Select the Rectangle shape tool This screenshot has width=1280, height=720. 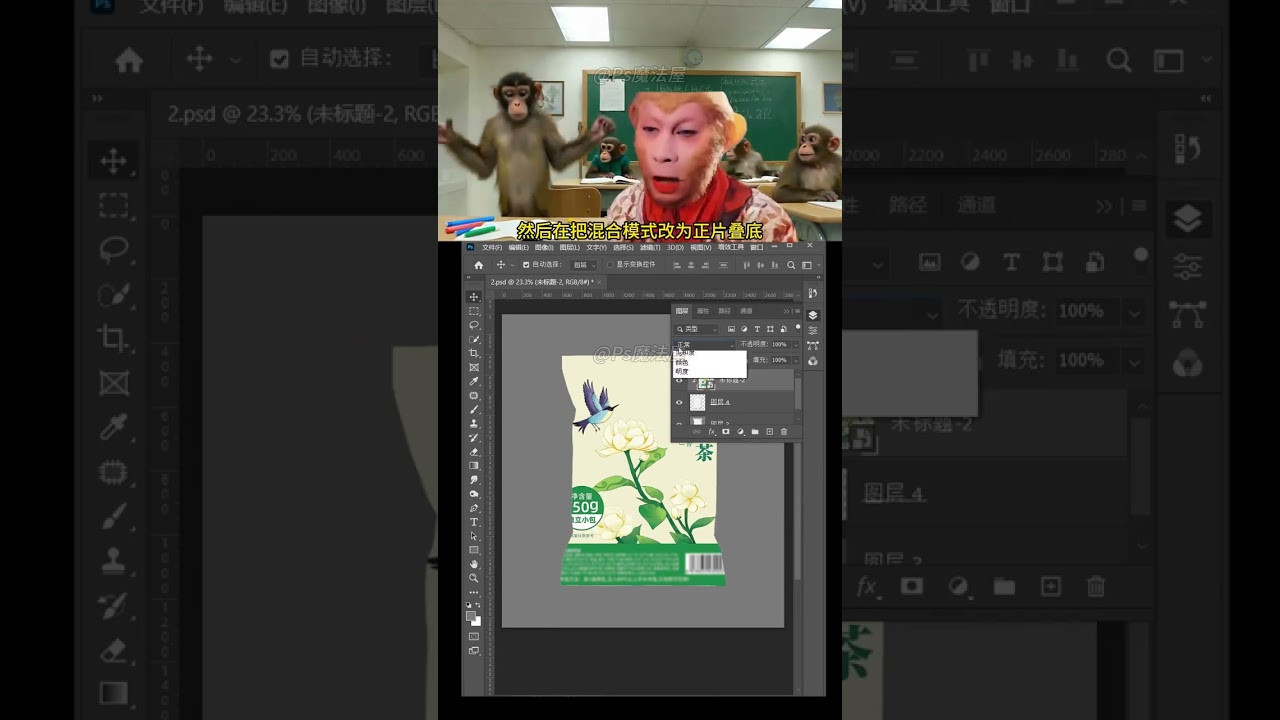click(474, 550)
